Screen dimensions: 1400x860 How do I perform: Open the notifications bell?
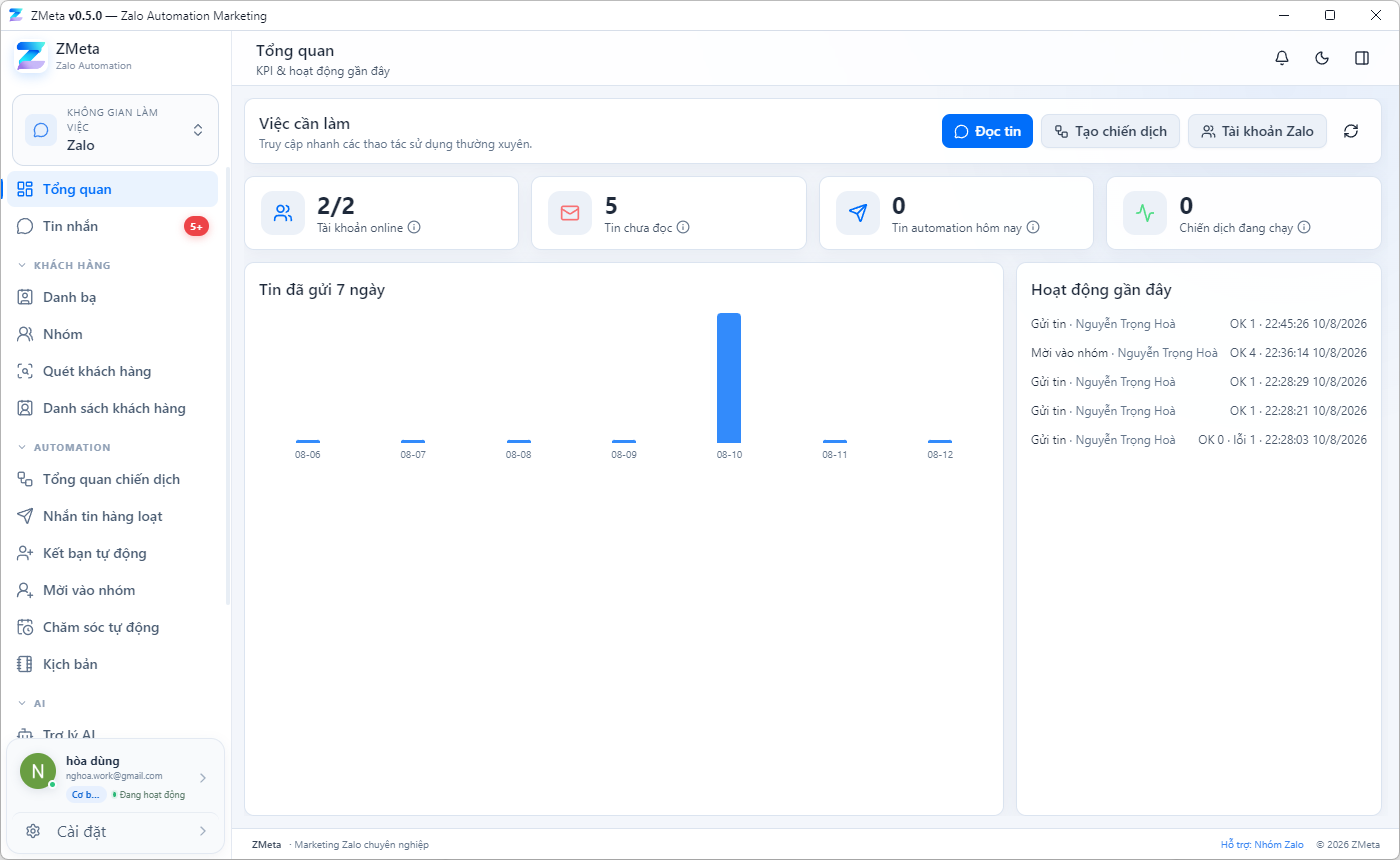coord(1282,58)
